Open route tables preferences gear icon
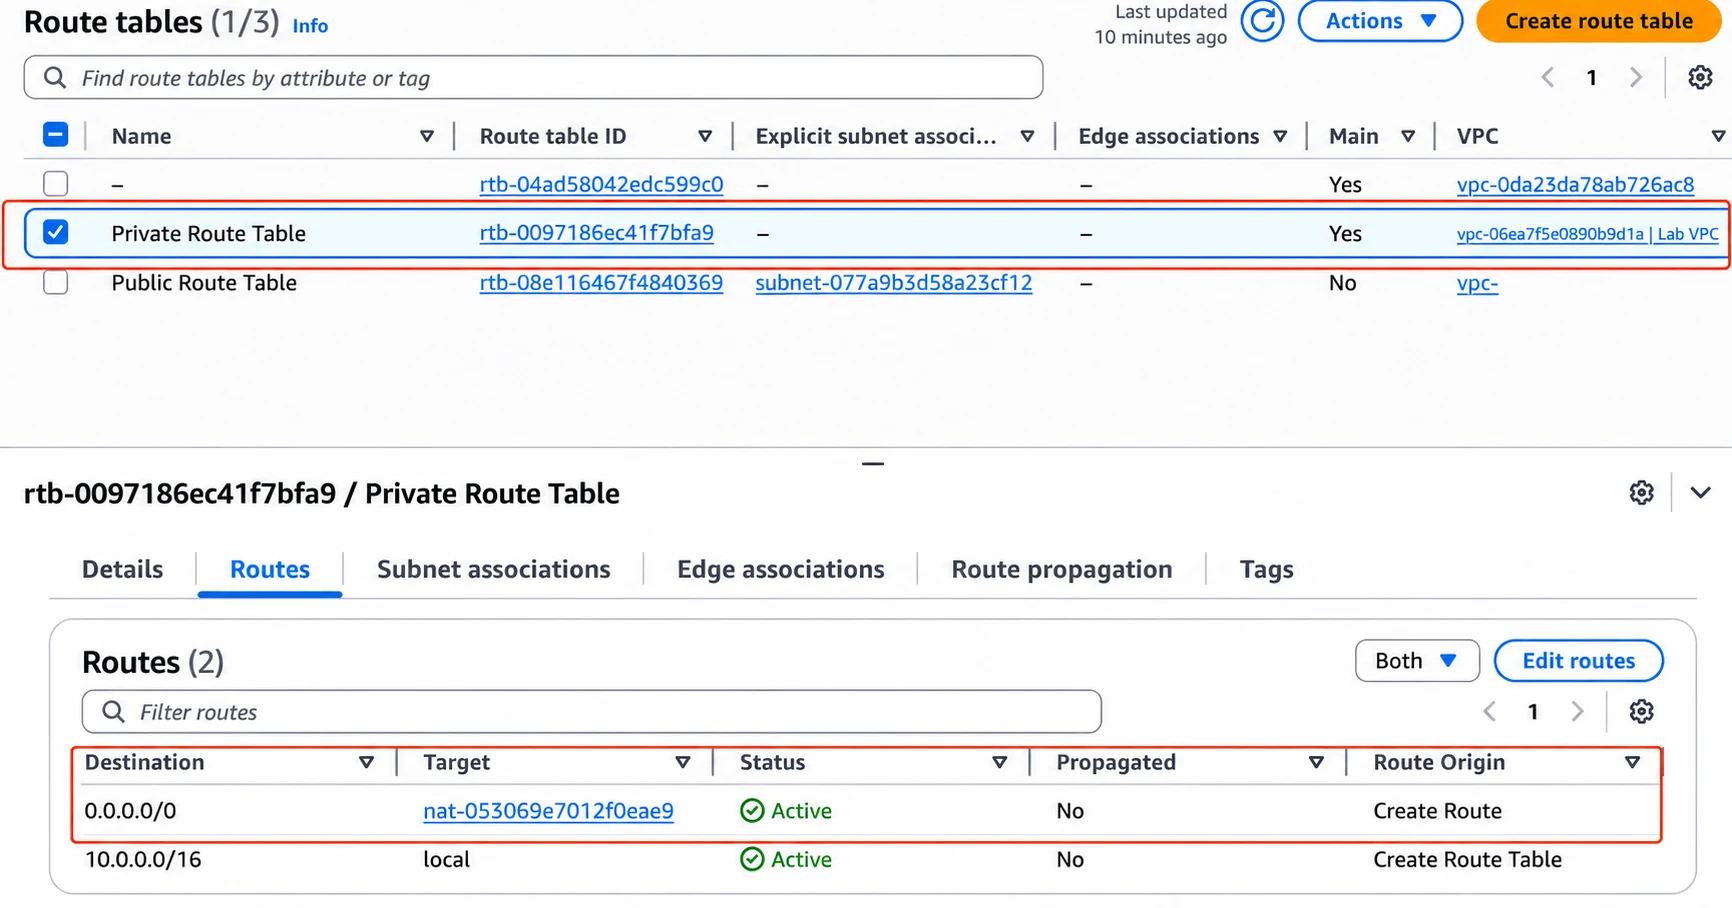This screenshot has width=1732, height=908. coord(1700,77)
